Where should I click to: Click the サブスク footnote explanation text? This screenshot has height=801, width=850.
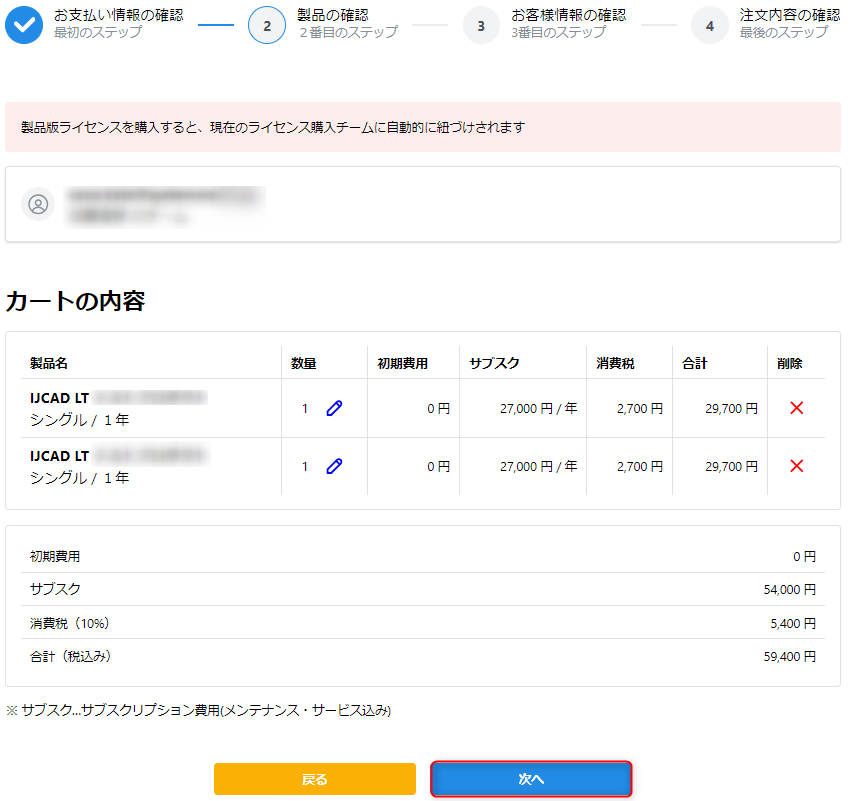(x=198, y=710)
